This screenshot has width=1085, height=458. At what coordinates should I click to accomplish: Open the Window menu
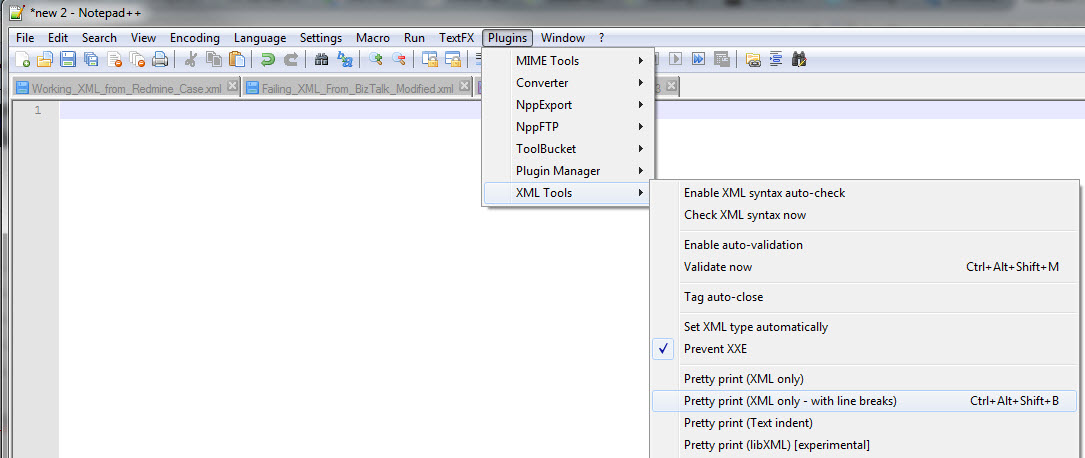[x=563, y=38]
